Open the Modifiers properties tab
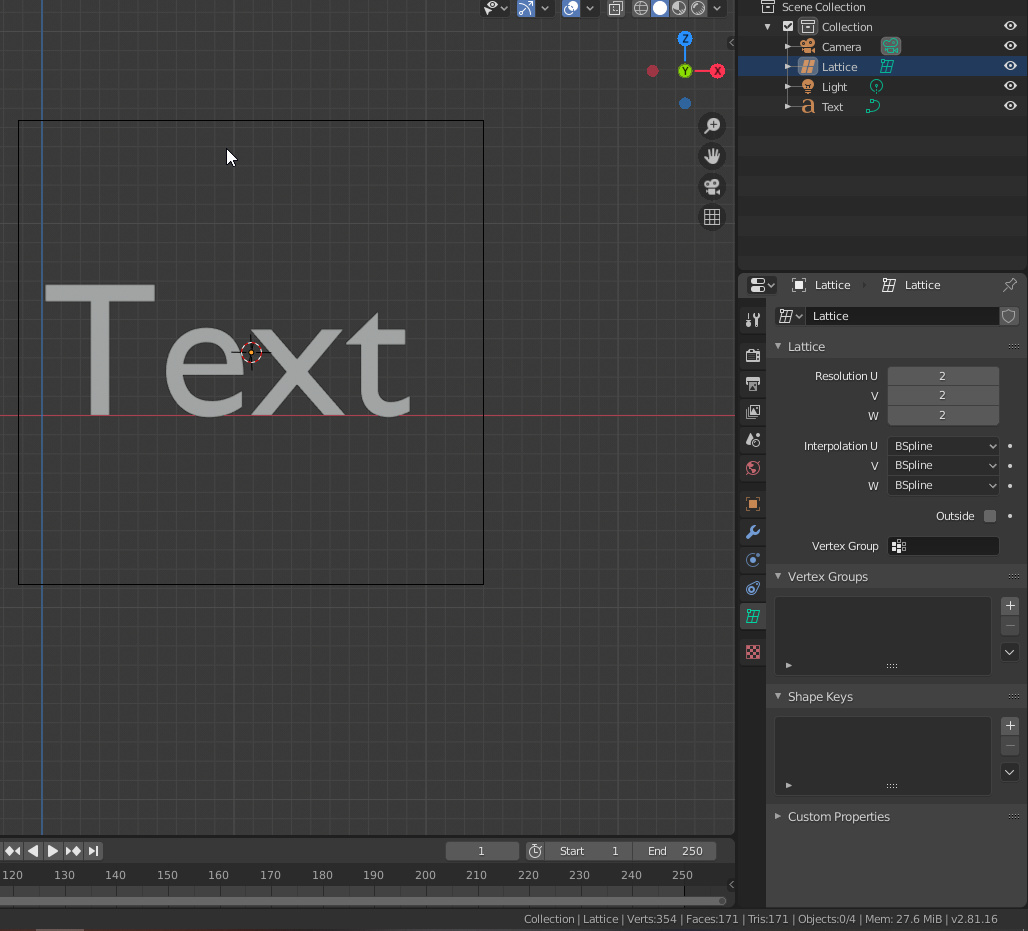 pyautogui.click(x=753, y=532)
